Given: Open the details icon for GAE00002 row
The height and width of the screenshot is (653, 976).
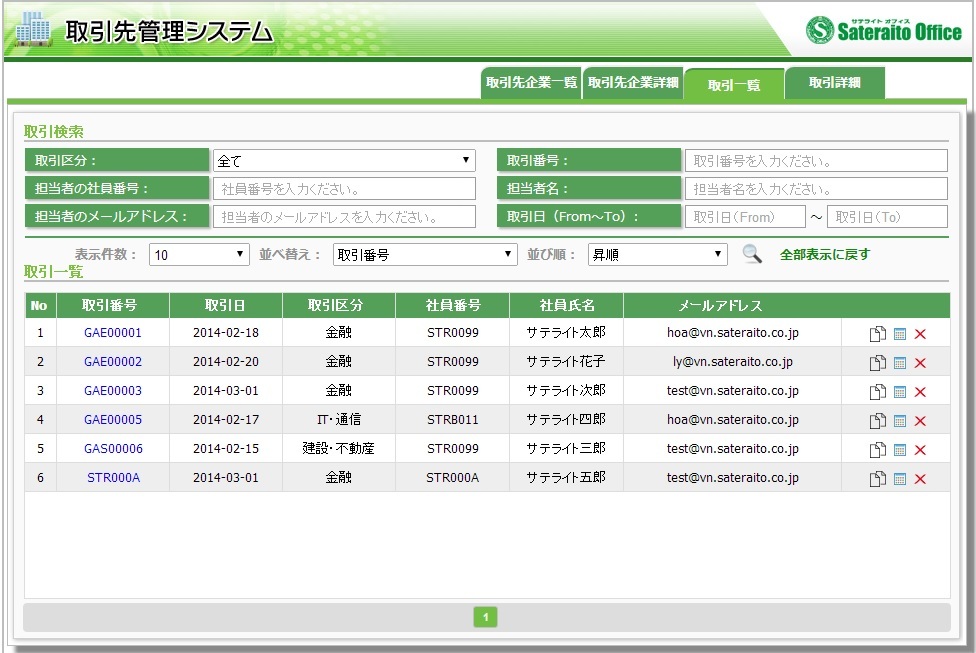Looking at the screenshot, I should 899,363.
